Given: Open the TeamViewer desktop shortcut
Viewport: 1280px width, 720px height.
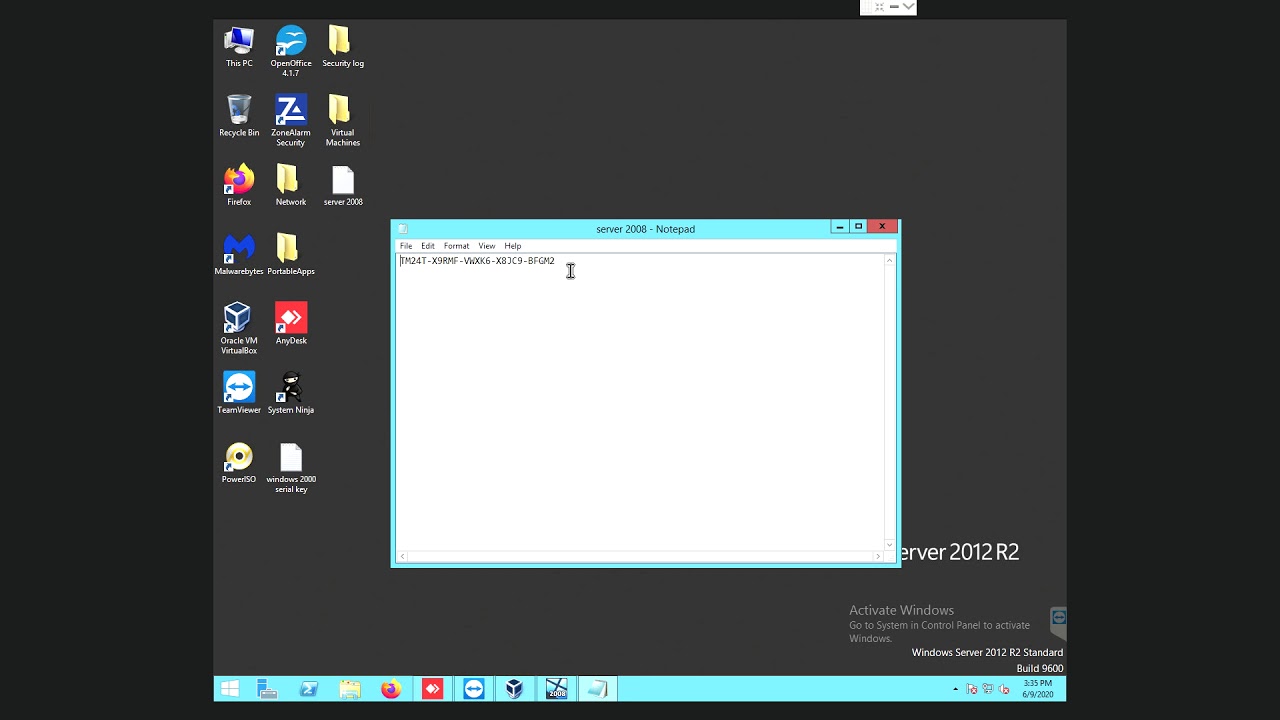Looking at the screenshot, I should click(239, 393).
